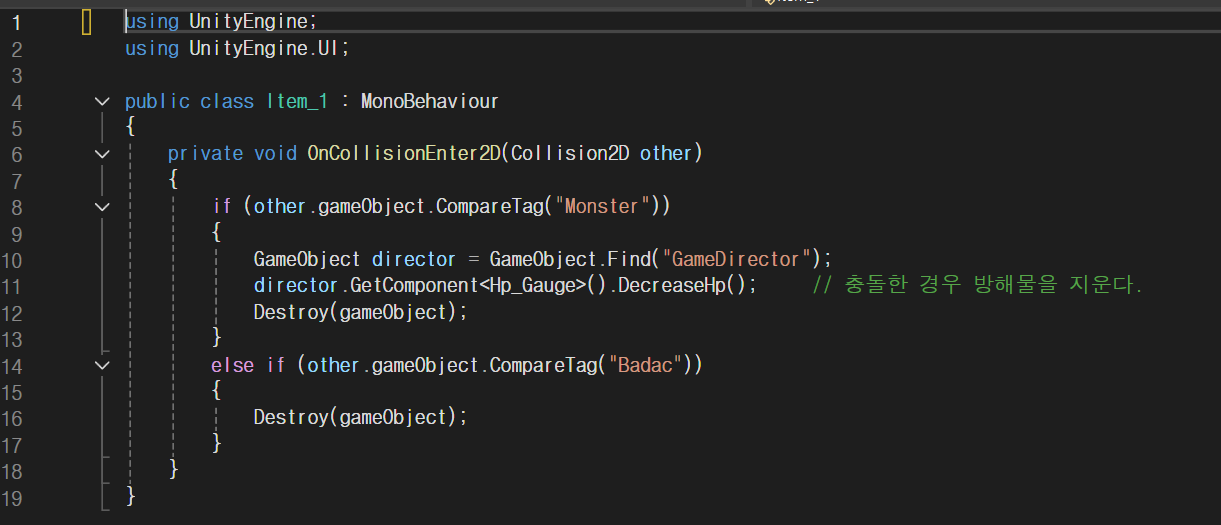
Task: Collapse the OnCollisionEnter2D method fold chevron
Action: point(101,154)
